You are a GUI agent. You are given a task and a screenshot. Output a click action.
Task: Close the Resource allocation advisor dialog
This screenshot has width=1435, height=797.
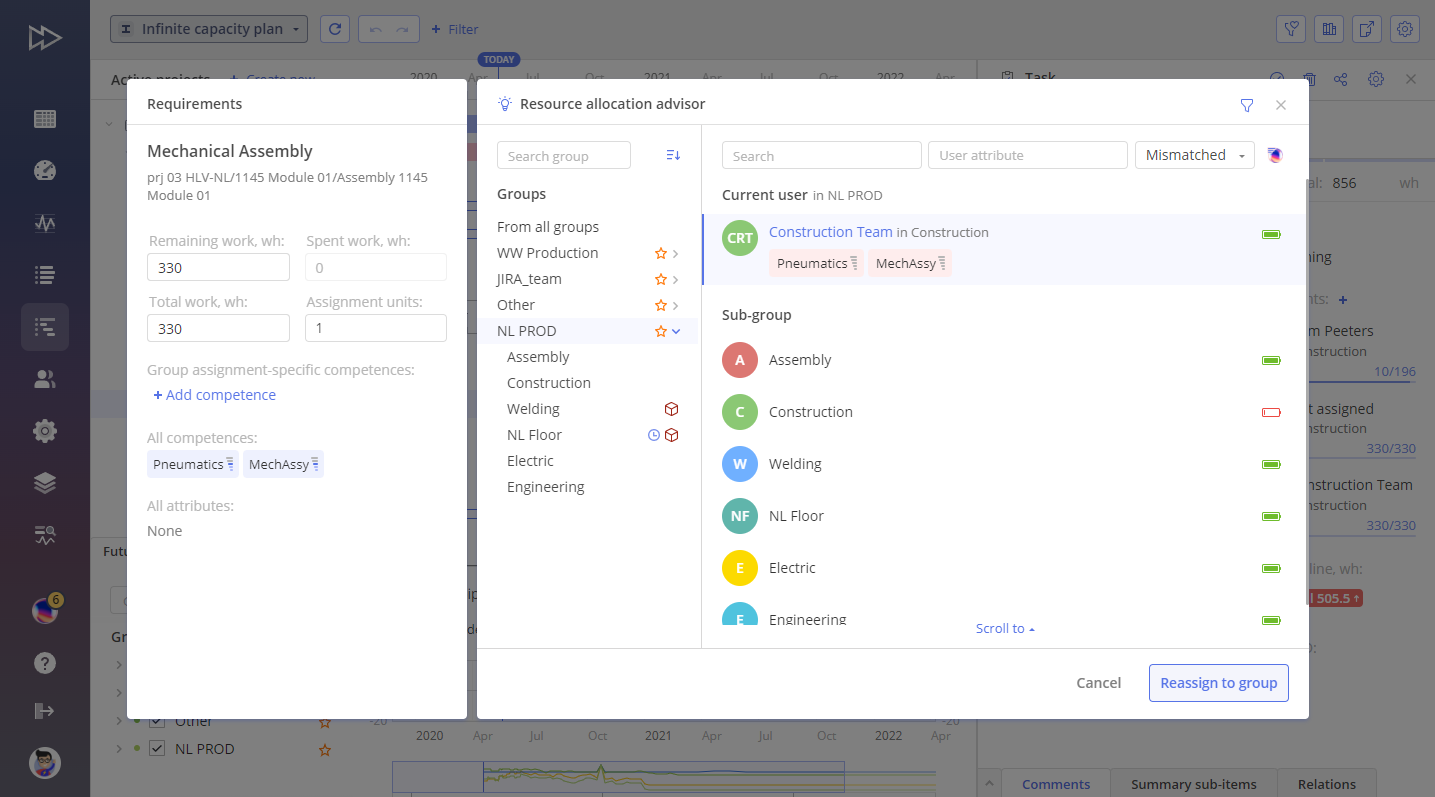1281,105
